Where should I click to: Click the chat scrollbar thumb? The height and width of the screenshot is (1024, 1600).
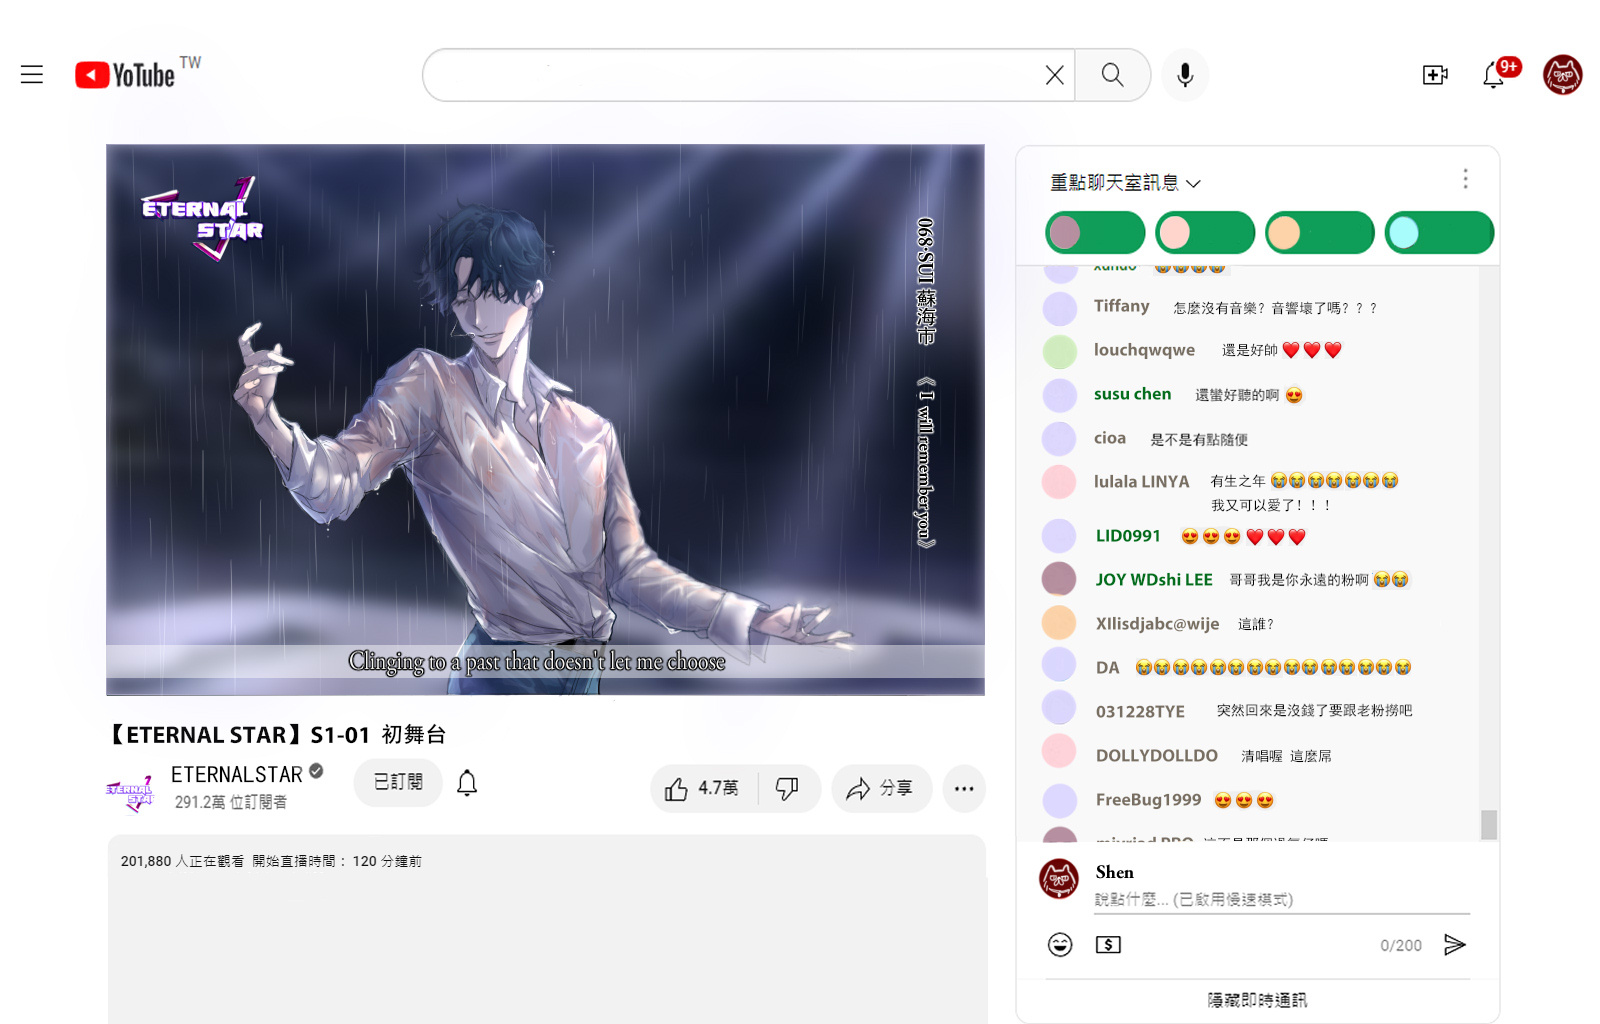(1489, 825)
